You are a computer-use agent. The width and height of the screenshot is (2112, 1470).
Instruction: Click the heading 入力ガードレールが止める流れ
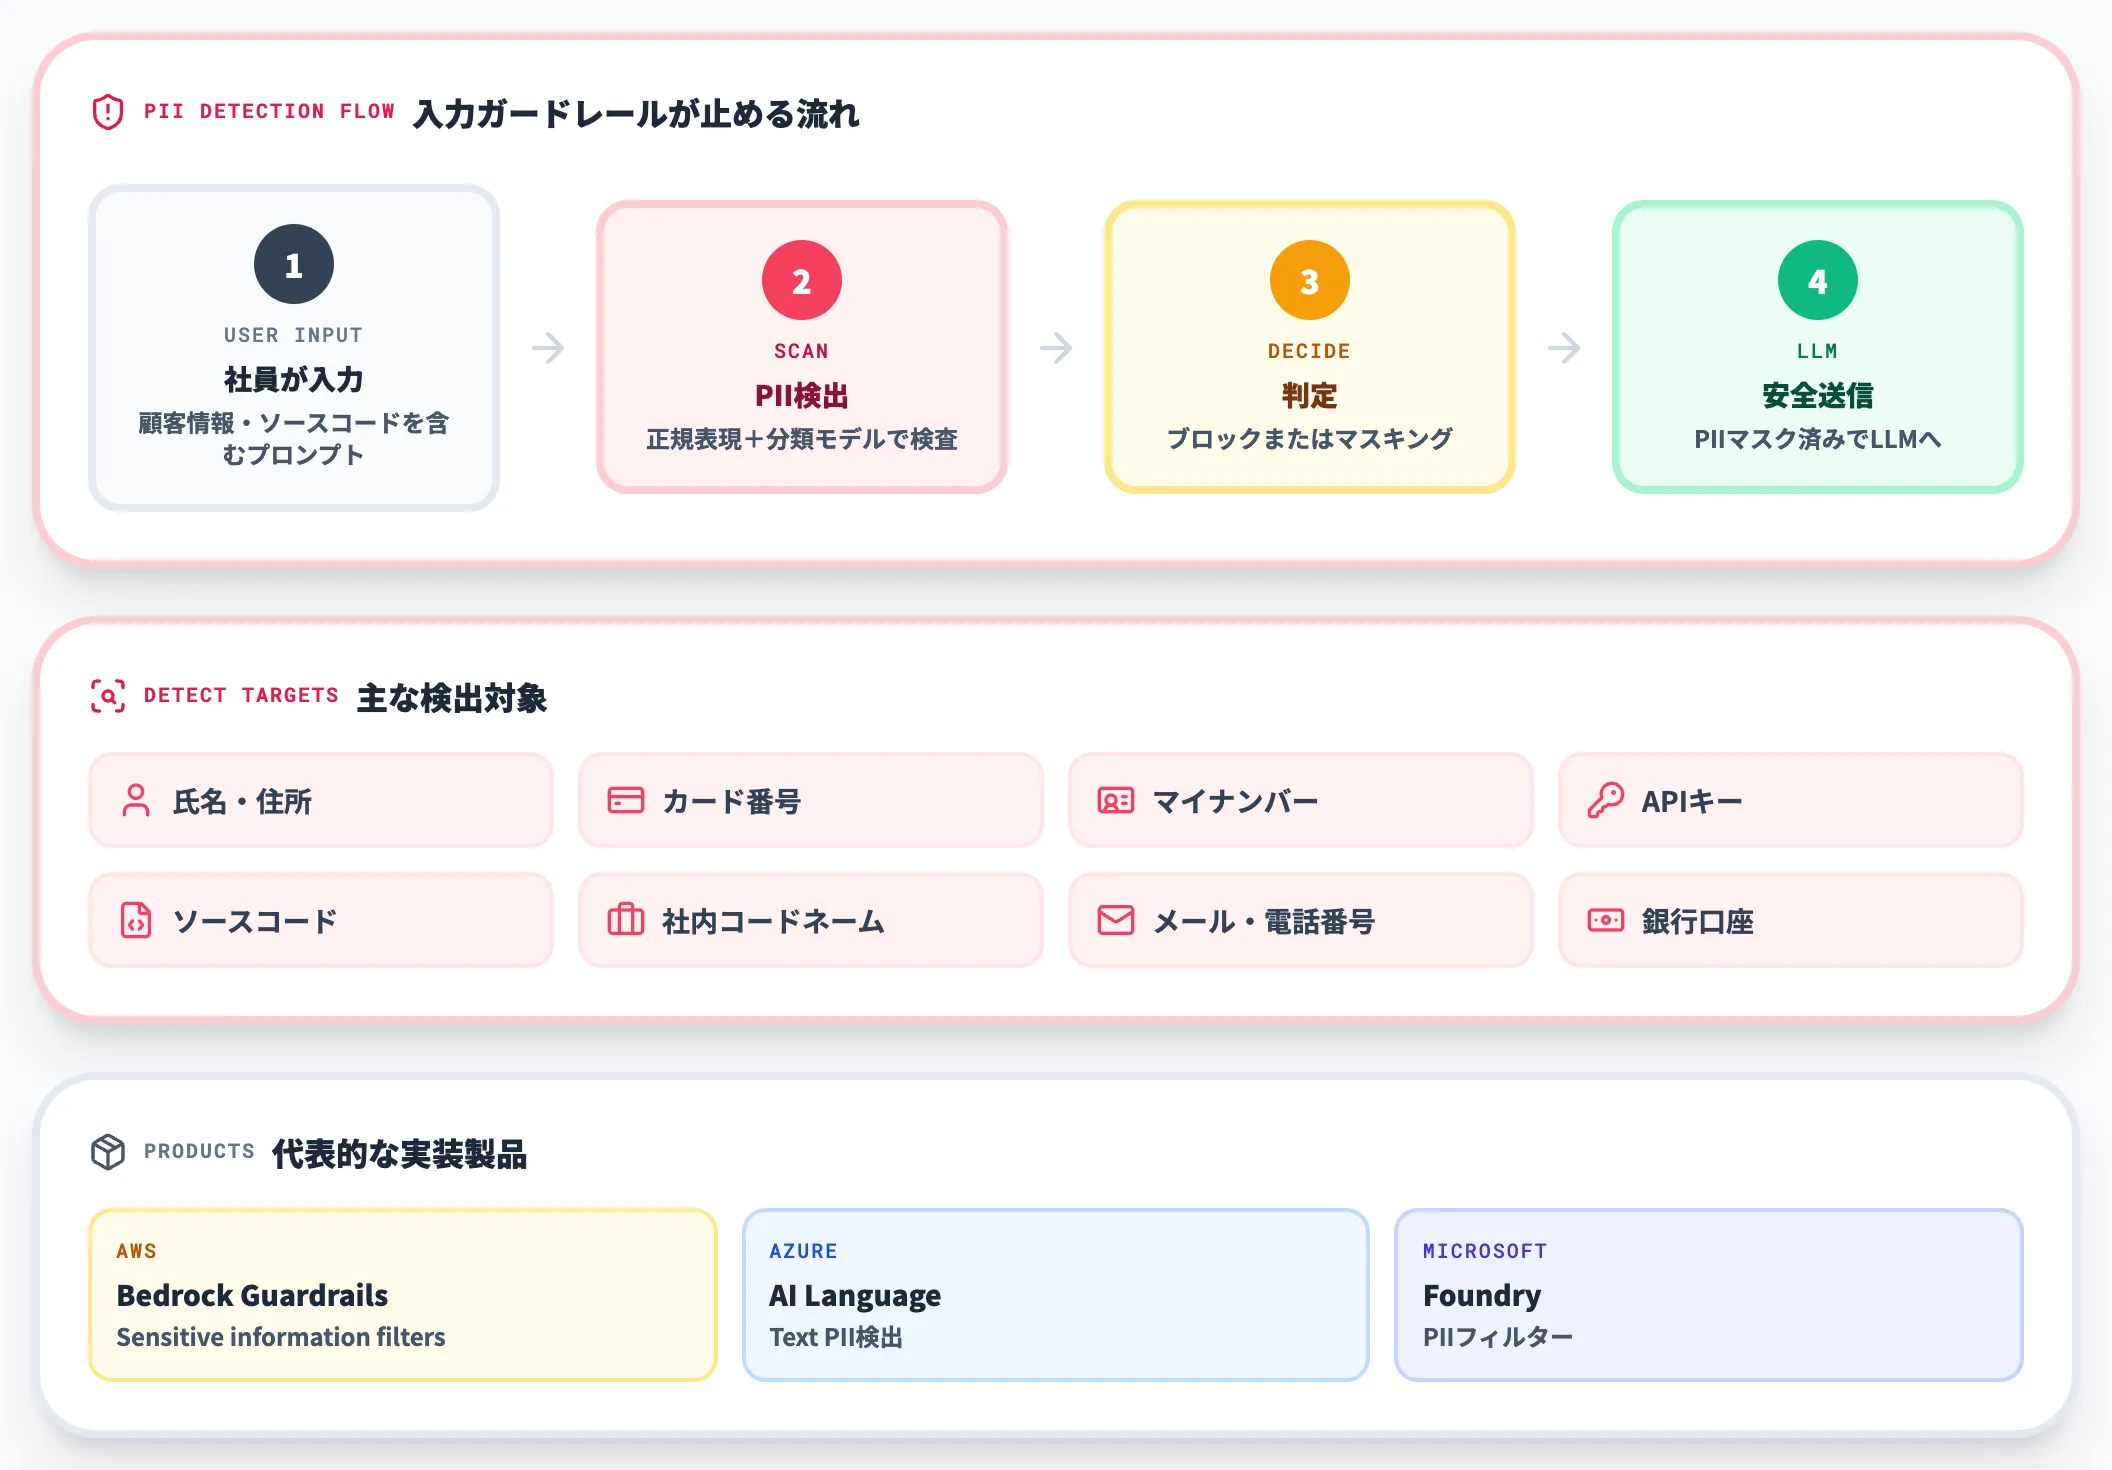[x=637, y=113]
